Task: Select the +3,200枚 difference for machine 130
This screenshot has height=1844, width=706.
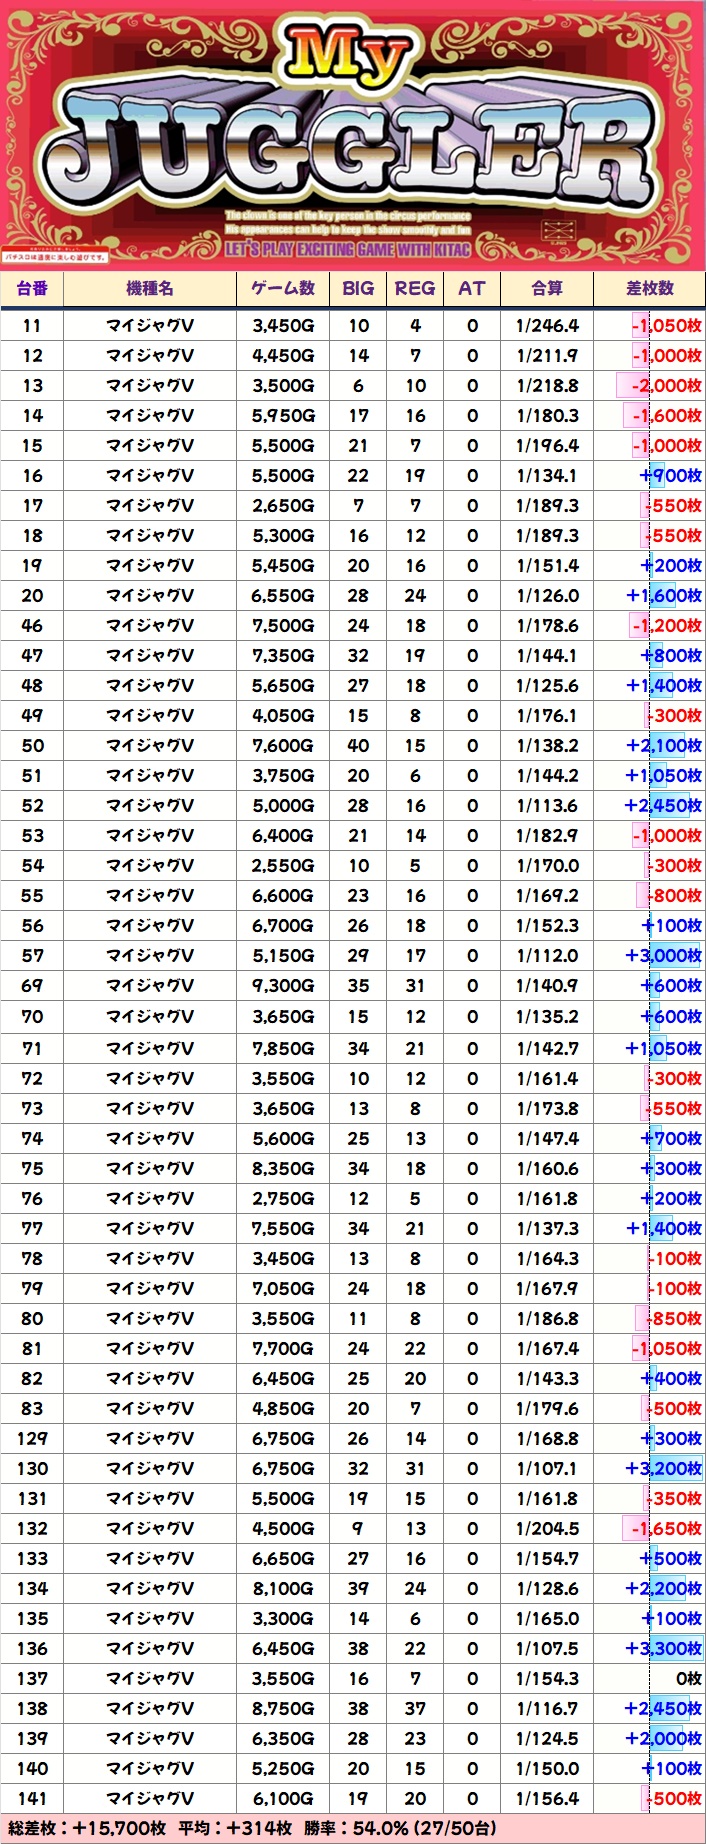Action: point(664,1469)
